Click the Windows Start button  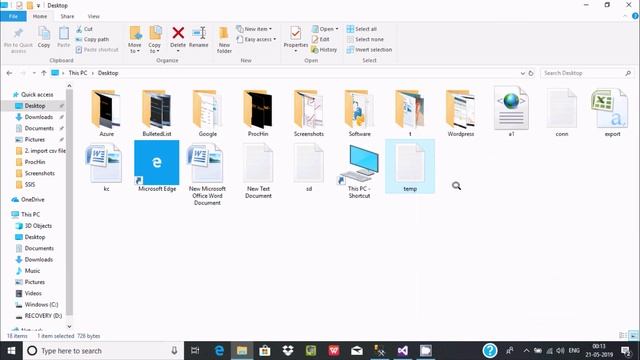(11, 351)
